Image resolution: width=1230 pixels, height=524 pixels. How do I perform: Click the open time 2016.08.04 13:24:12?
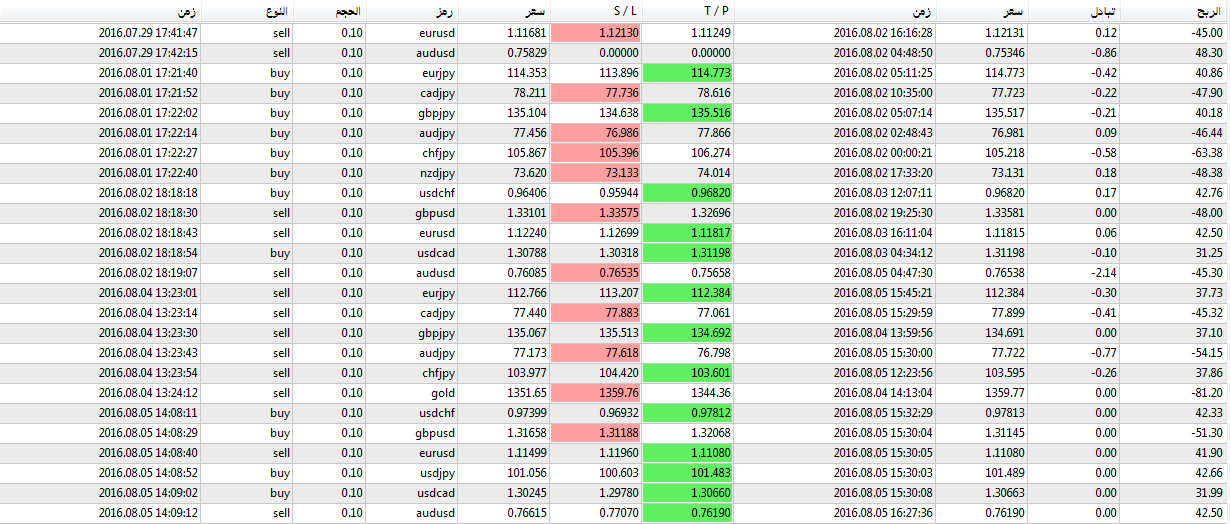coord(148,392)
